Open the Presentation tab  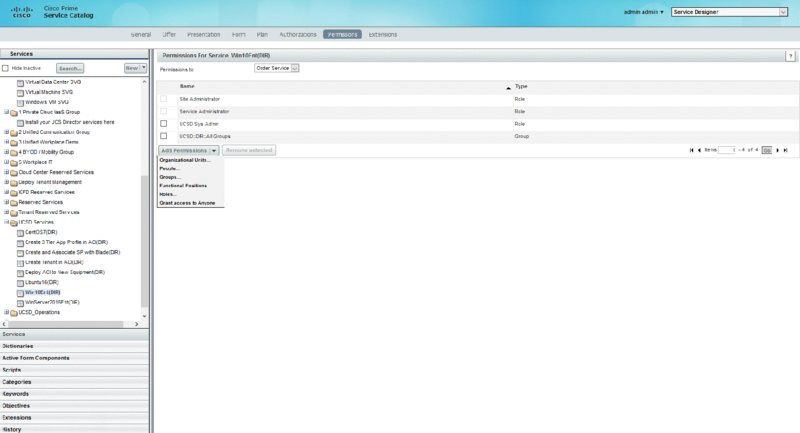[204, 35]
